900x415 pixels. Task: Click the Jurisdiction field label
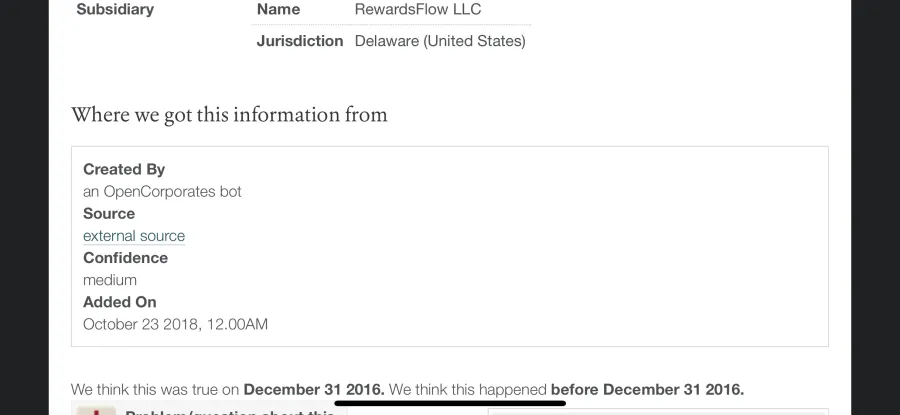point(300,41)
